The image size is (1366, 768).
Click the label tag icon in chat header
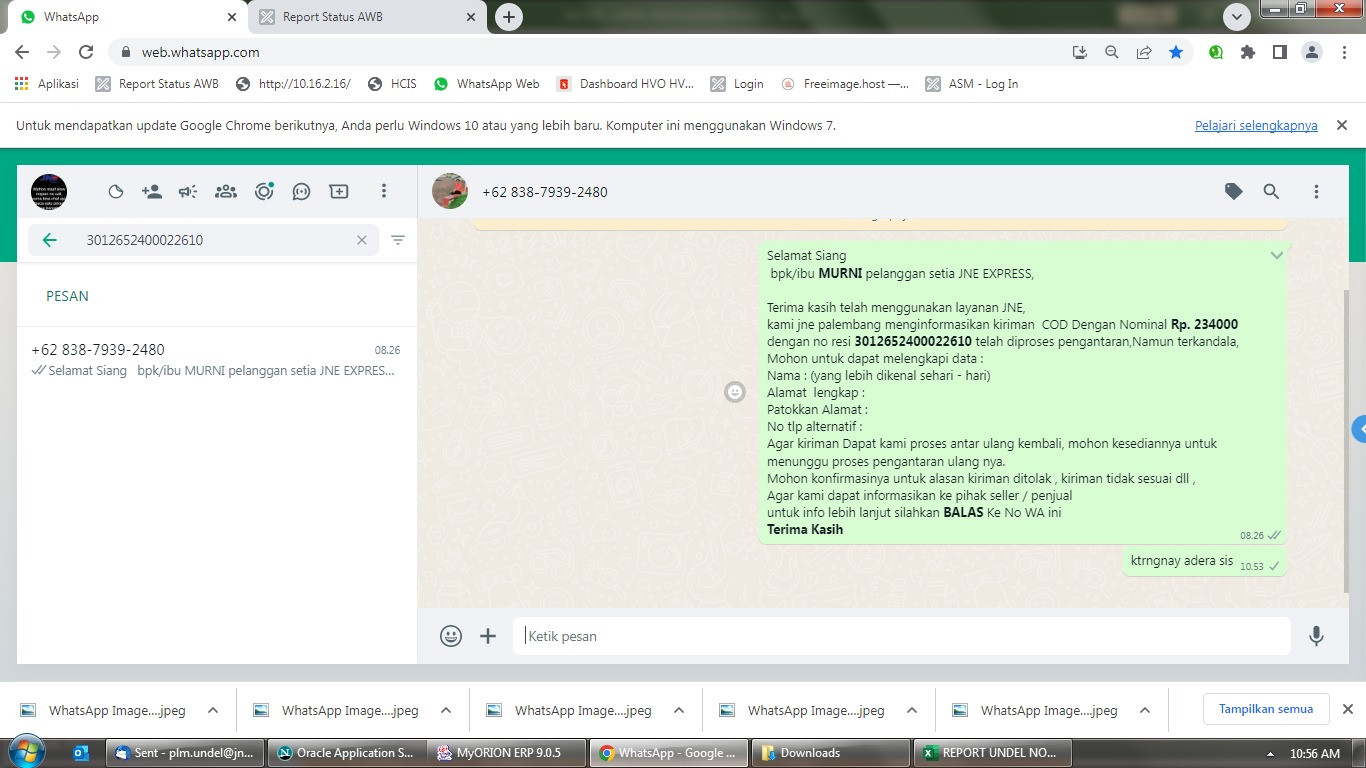click(1234, 191)
